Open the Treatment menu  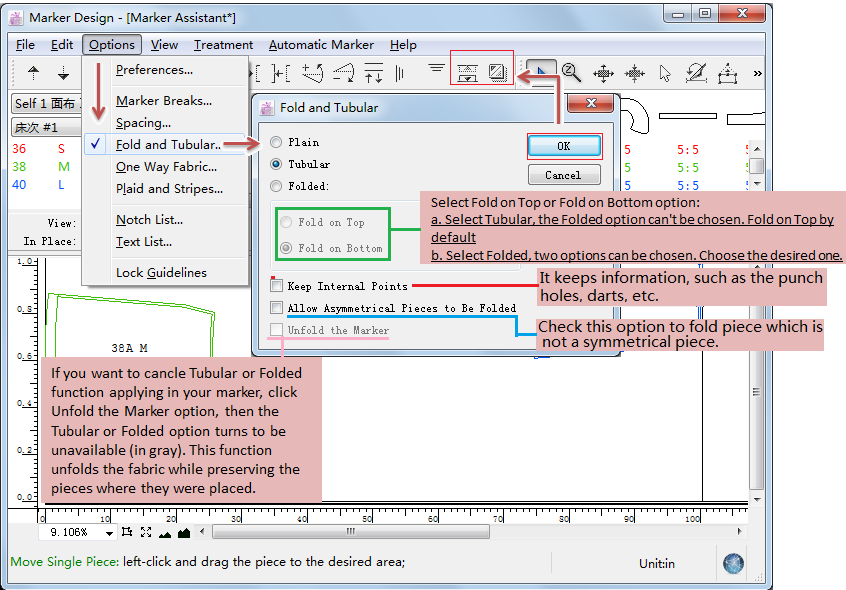[x=223, y=44]
